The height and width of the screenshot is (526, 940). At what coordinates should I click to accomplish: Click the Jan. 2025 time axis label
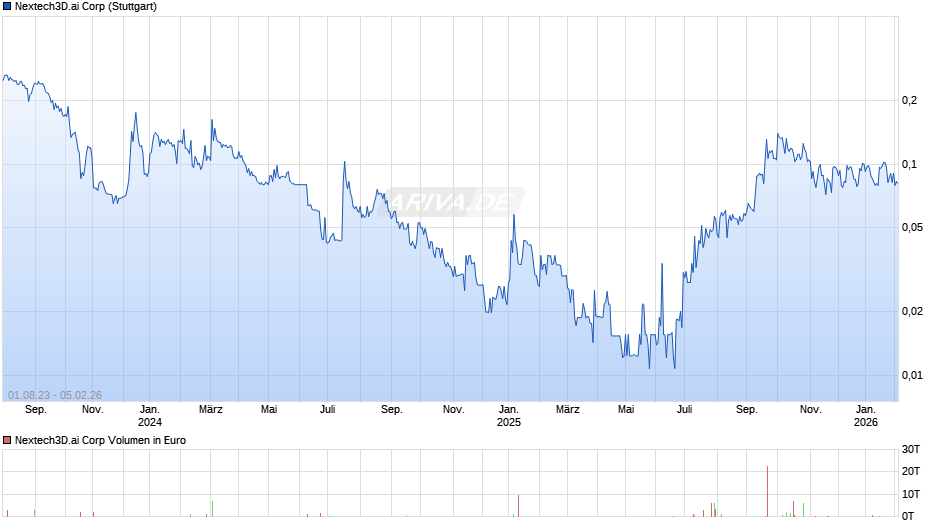508,416
